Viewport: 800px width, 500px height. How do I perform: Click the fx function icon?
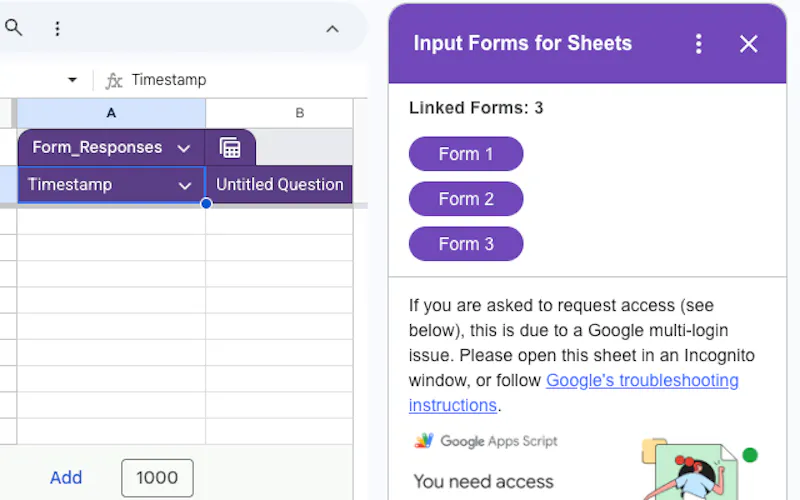point(113,81)
